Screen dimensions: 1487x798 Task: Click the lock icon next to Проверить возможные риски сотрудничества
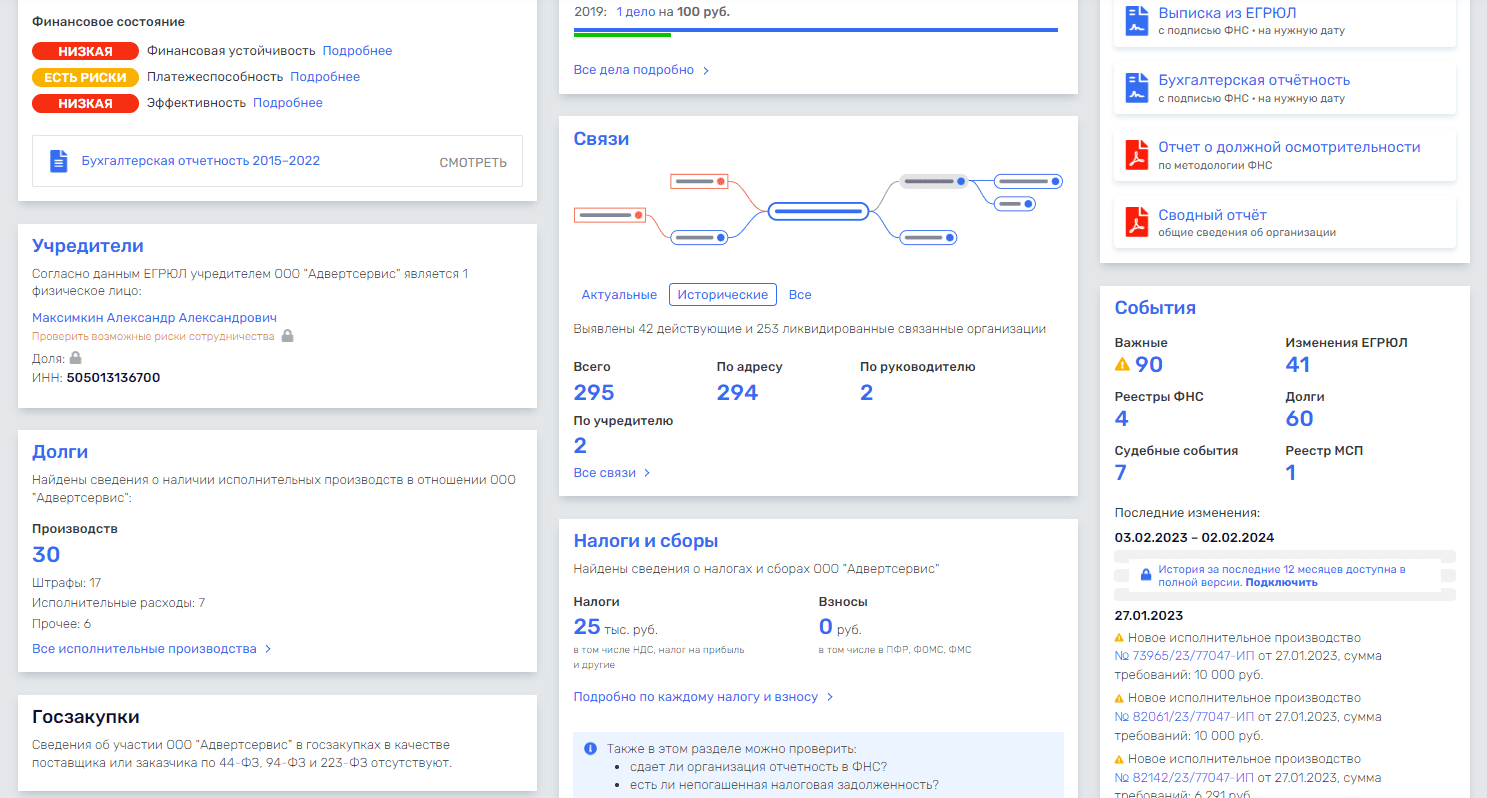pyautogui.click(x=288, y=337)
